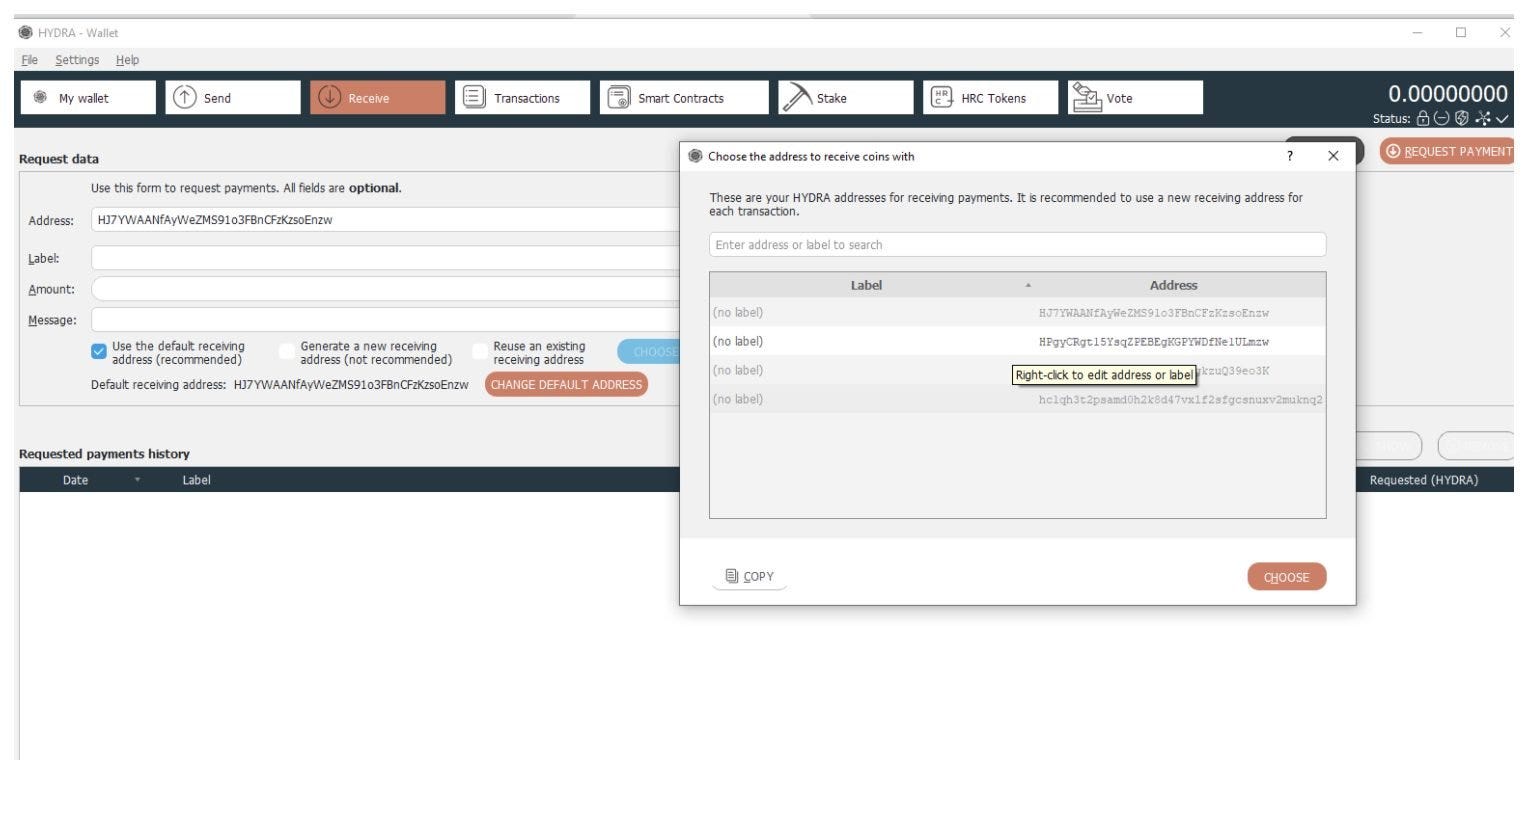Open the Help menu

click(127, 60)
